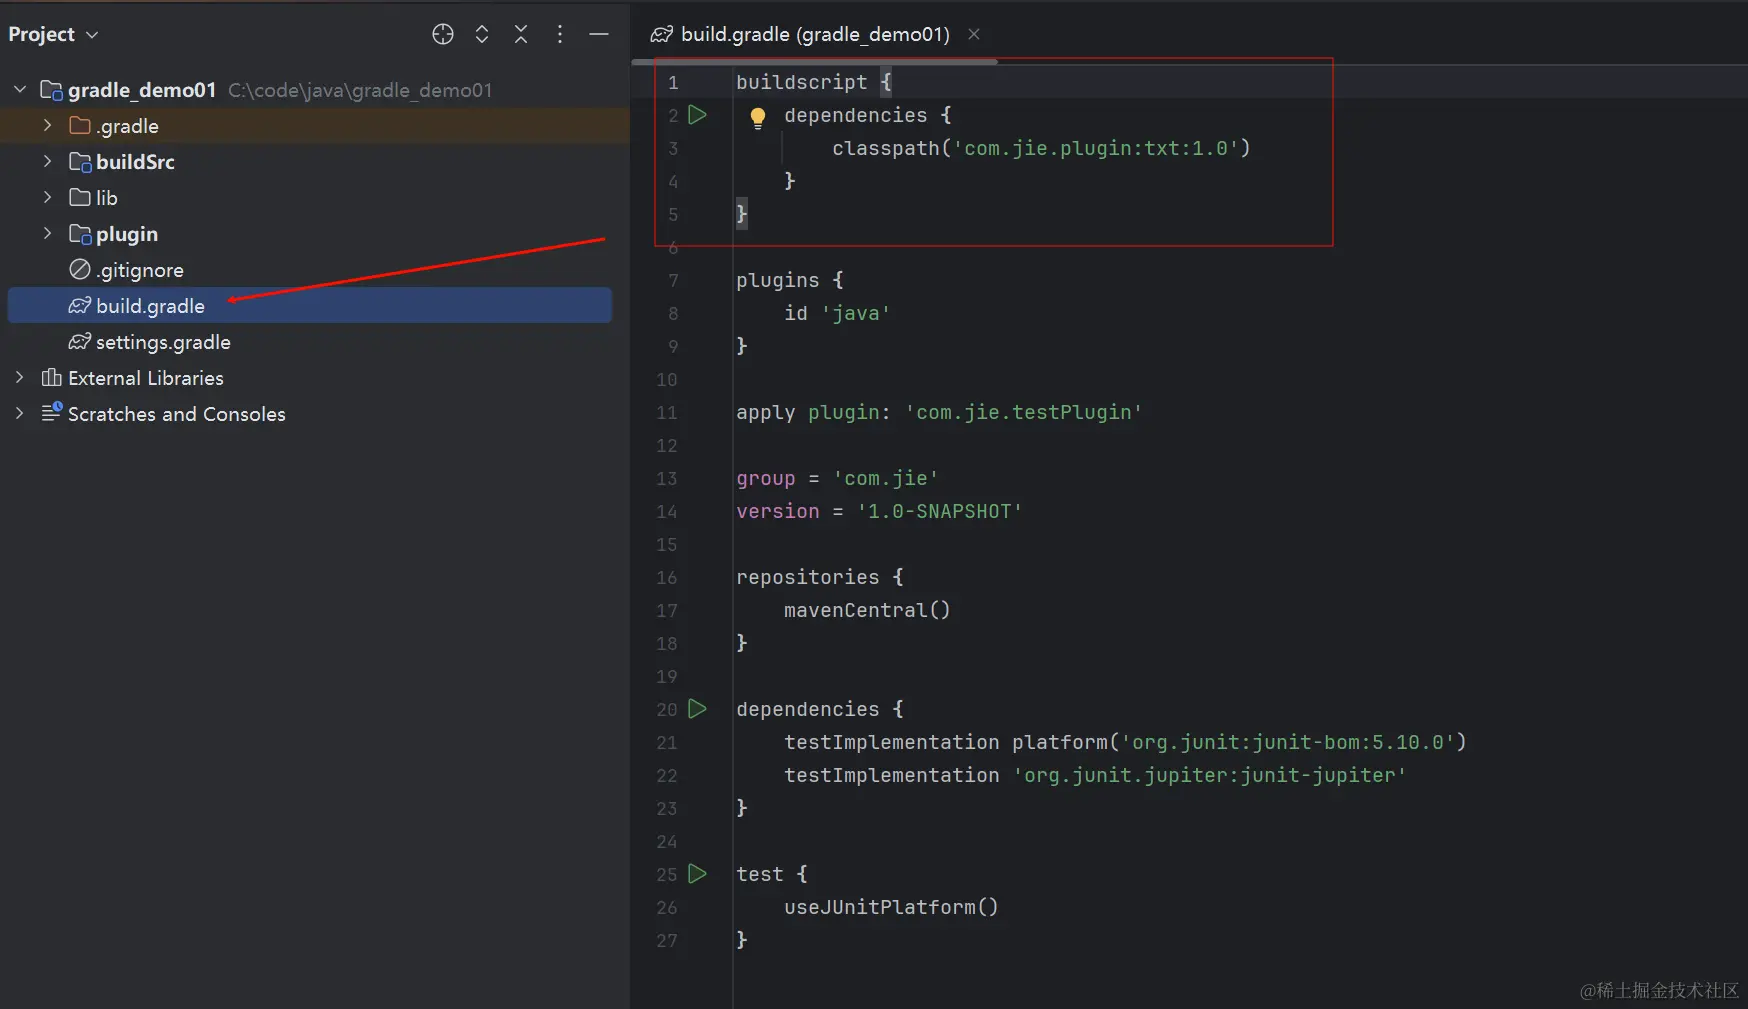
Task: Click line number 27 in gutter
Action: tap(667, 940)
